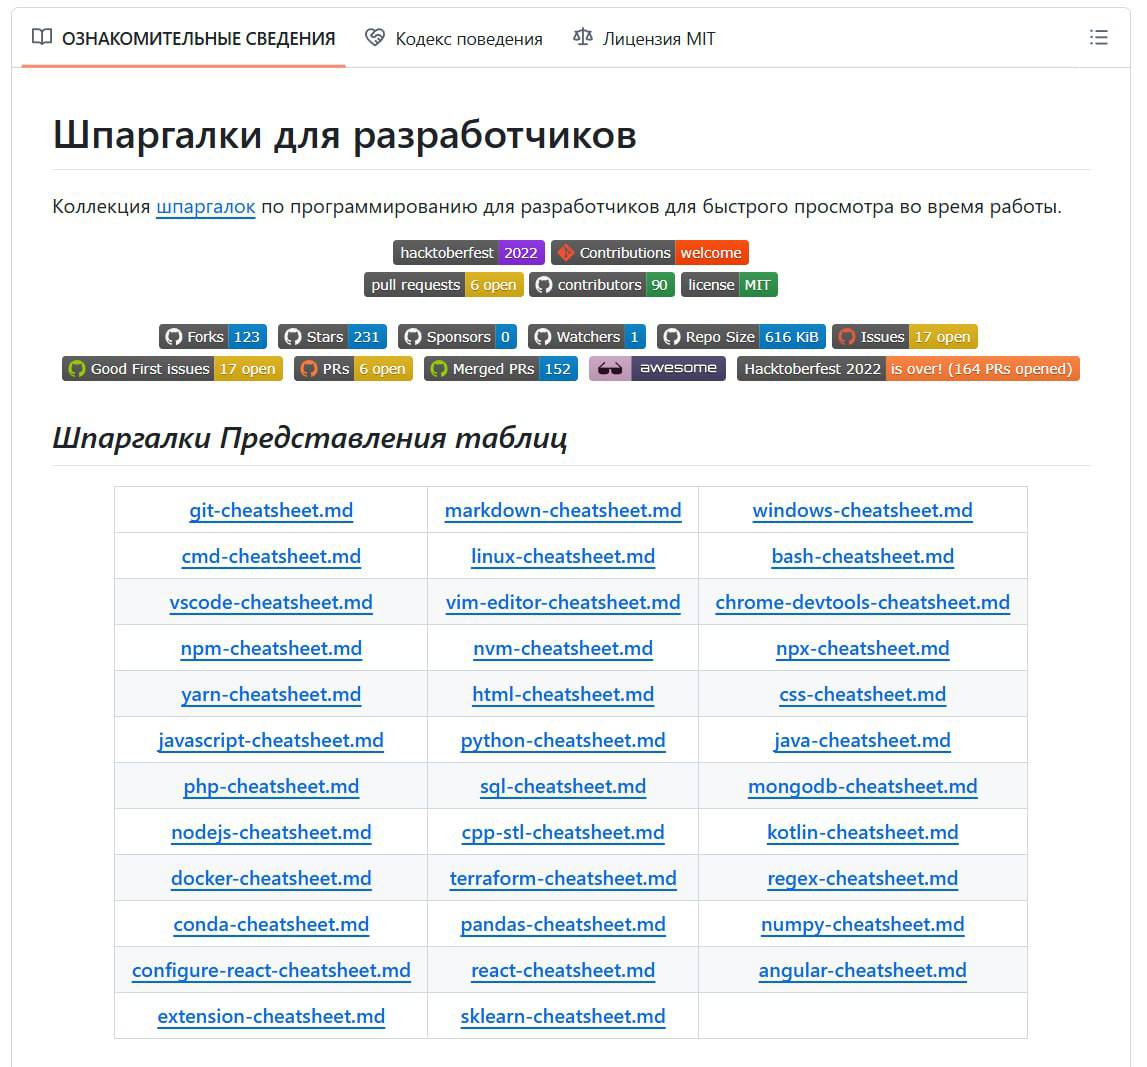1147x1067 pixels.
Task: Open nvm-cheatsheet.md
Action: 563,649
